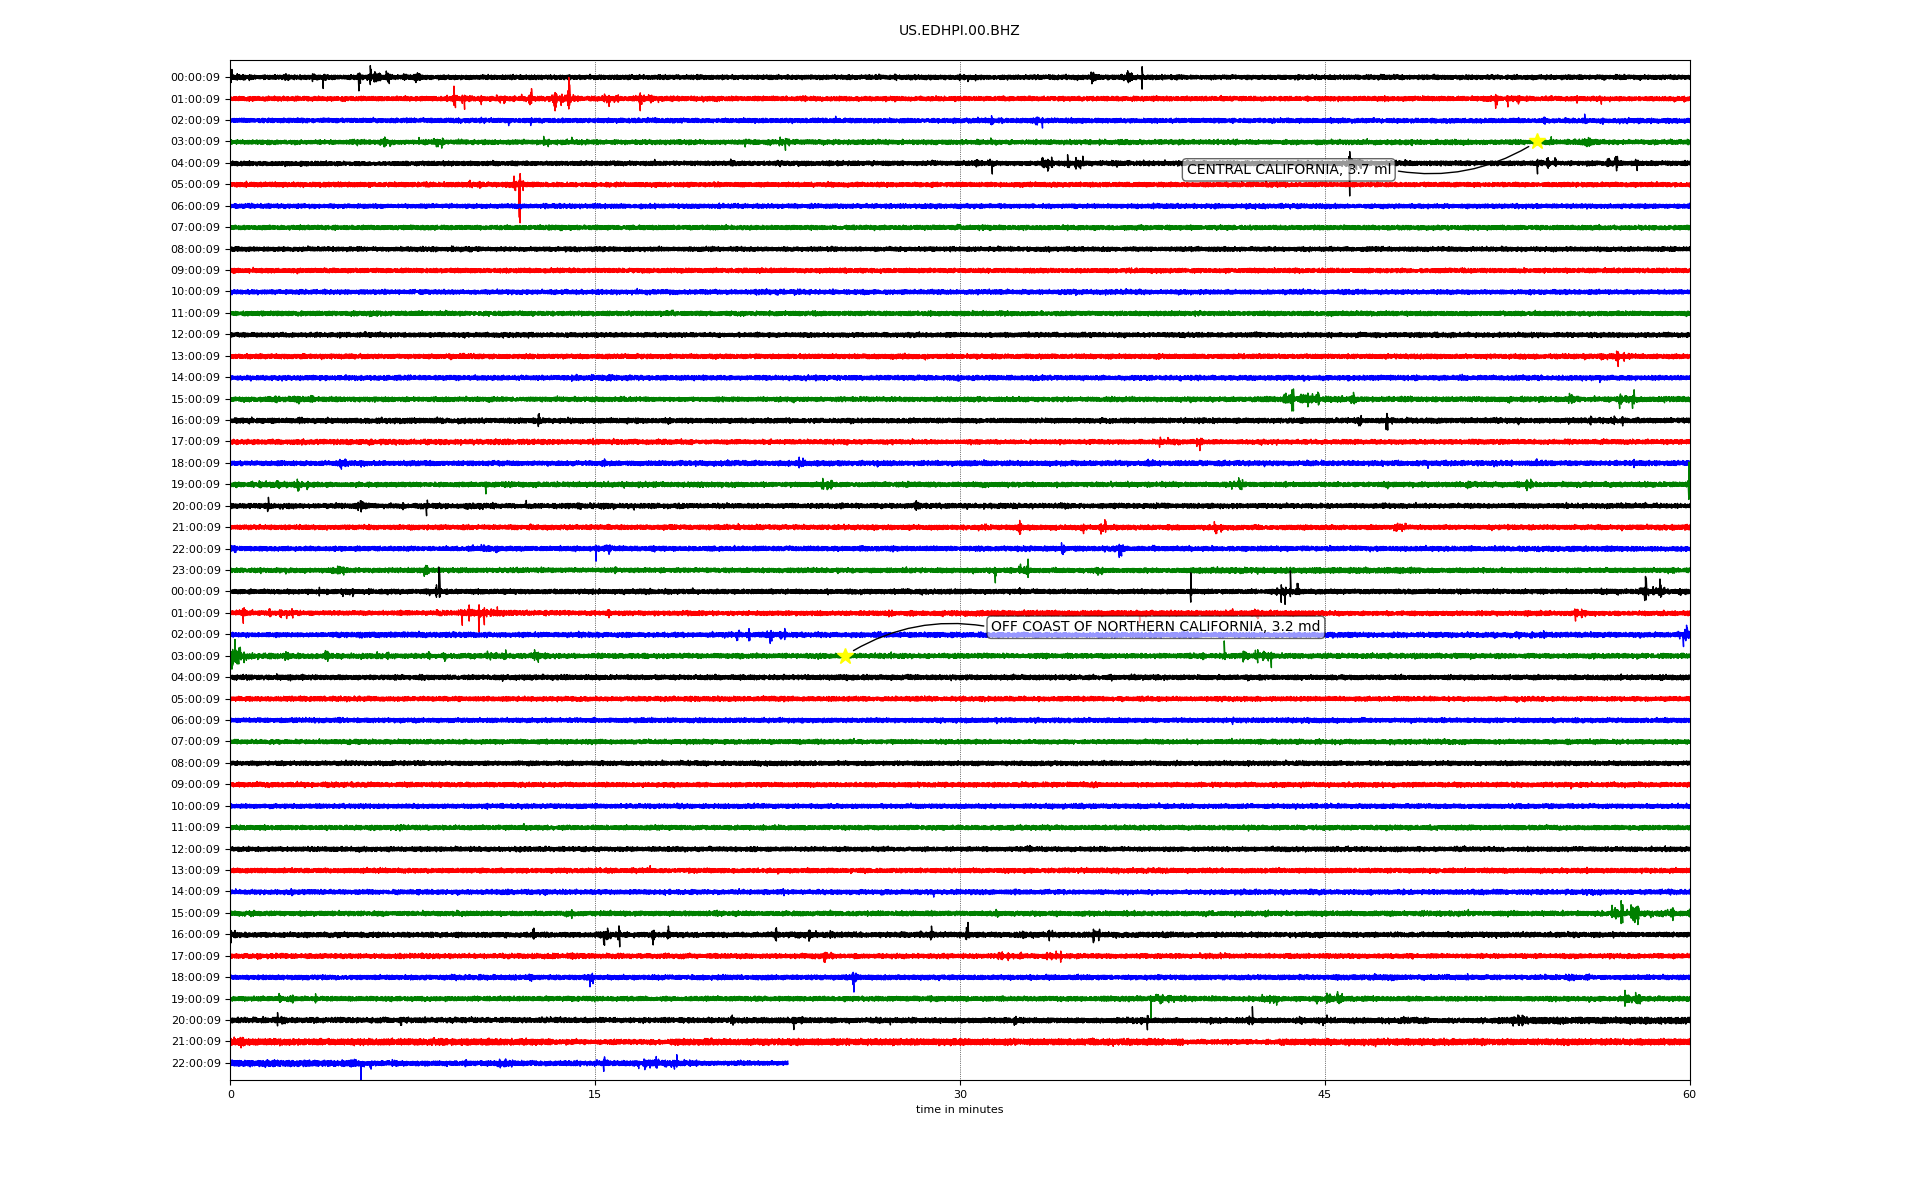Click the yellow star on Central California event
The image size is (1920, 1200).
[1537, 141]
